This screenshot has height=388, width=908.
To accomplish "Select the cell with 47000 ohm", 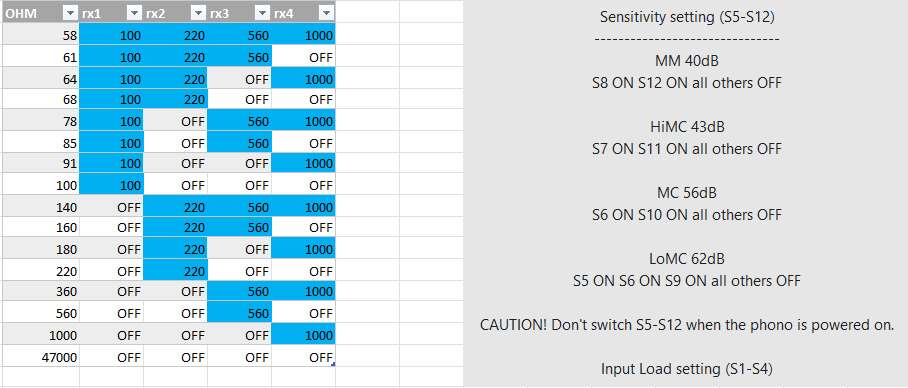I will point(40,357).
